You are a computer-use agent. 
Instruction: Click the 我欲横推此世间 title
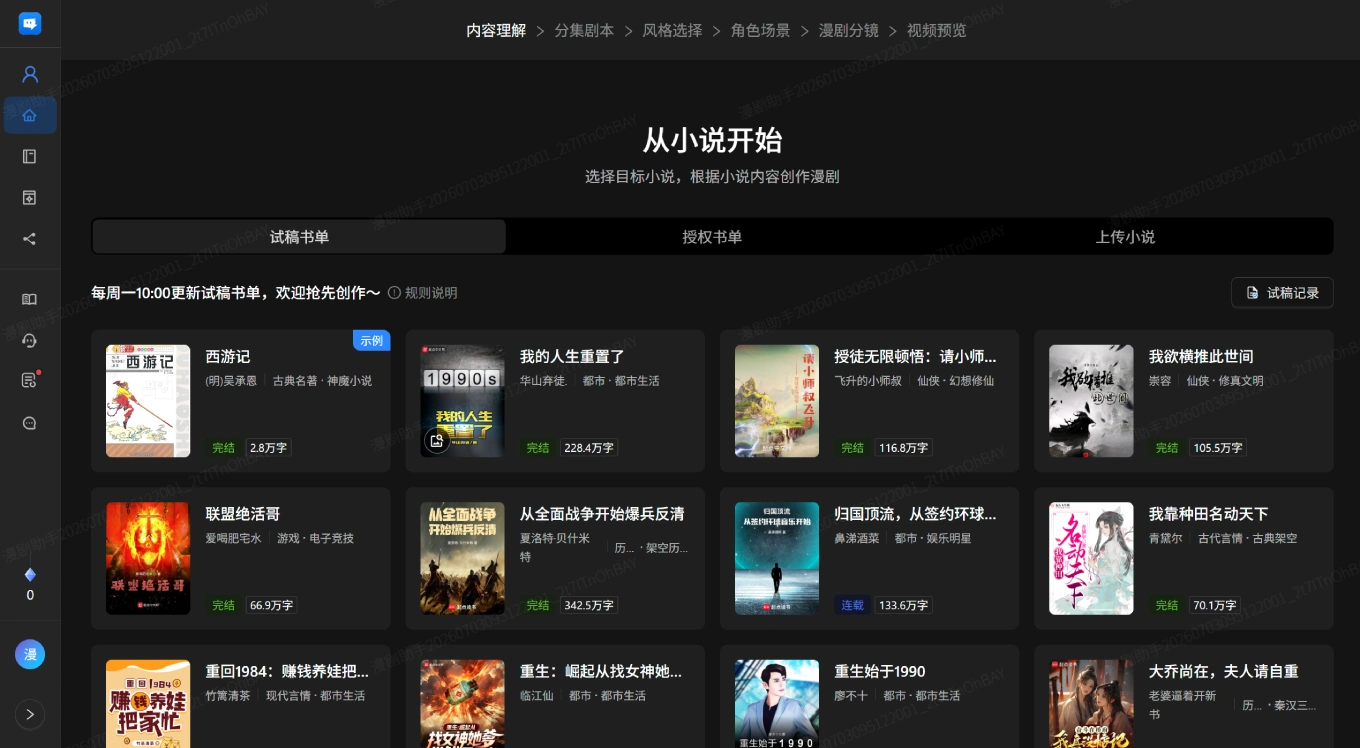point(1201,357)
